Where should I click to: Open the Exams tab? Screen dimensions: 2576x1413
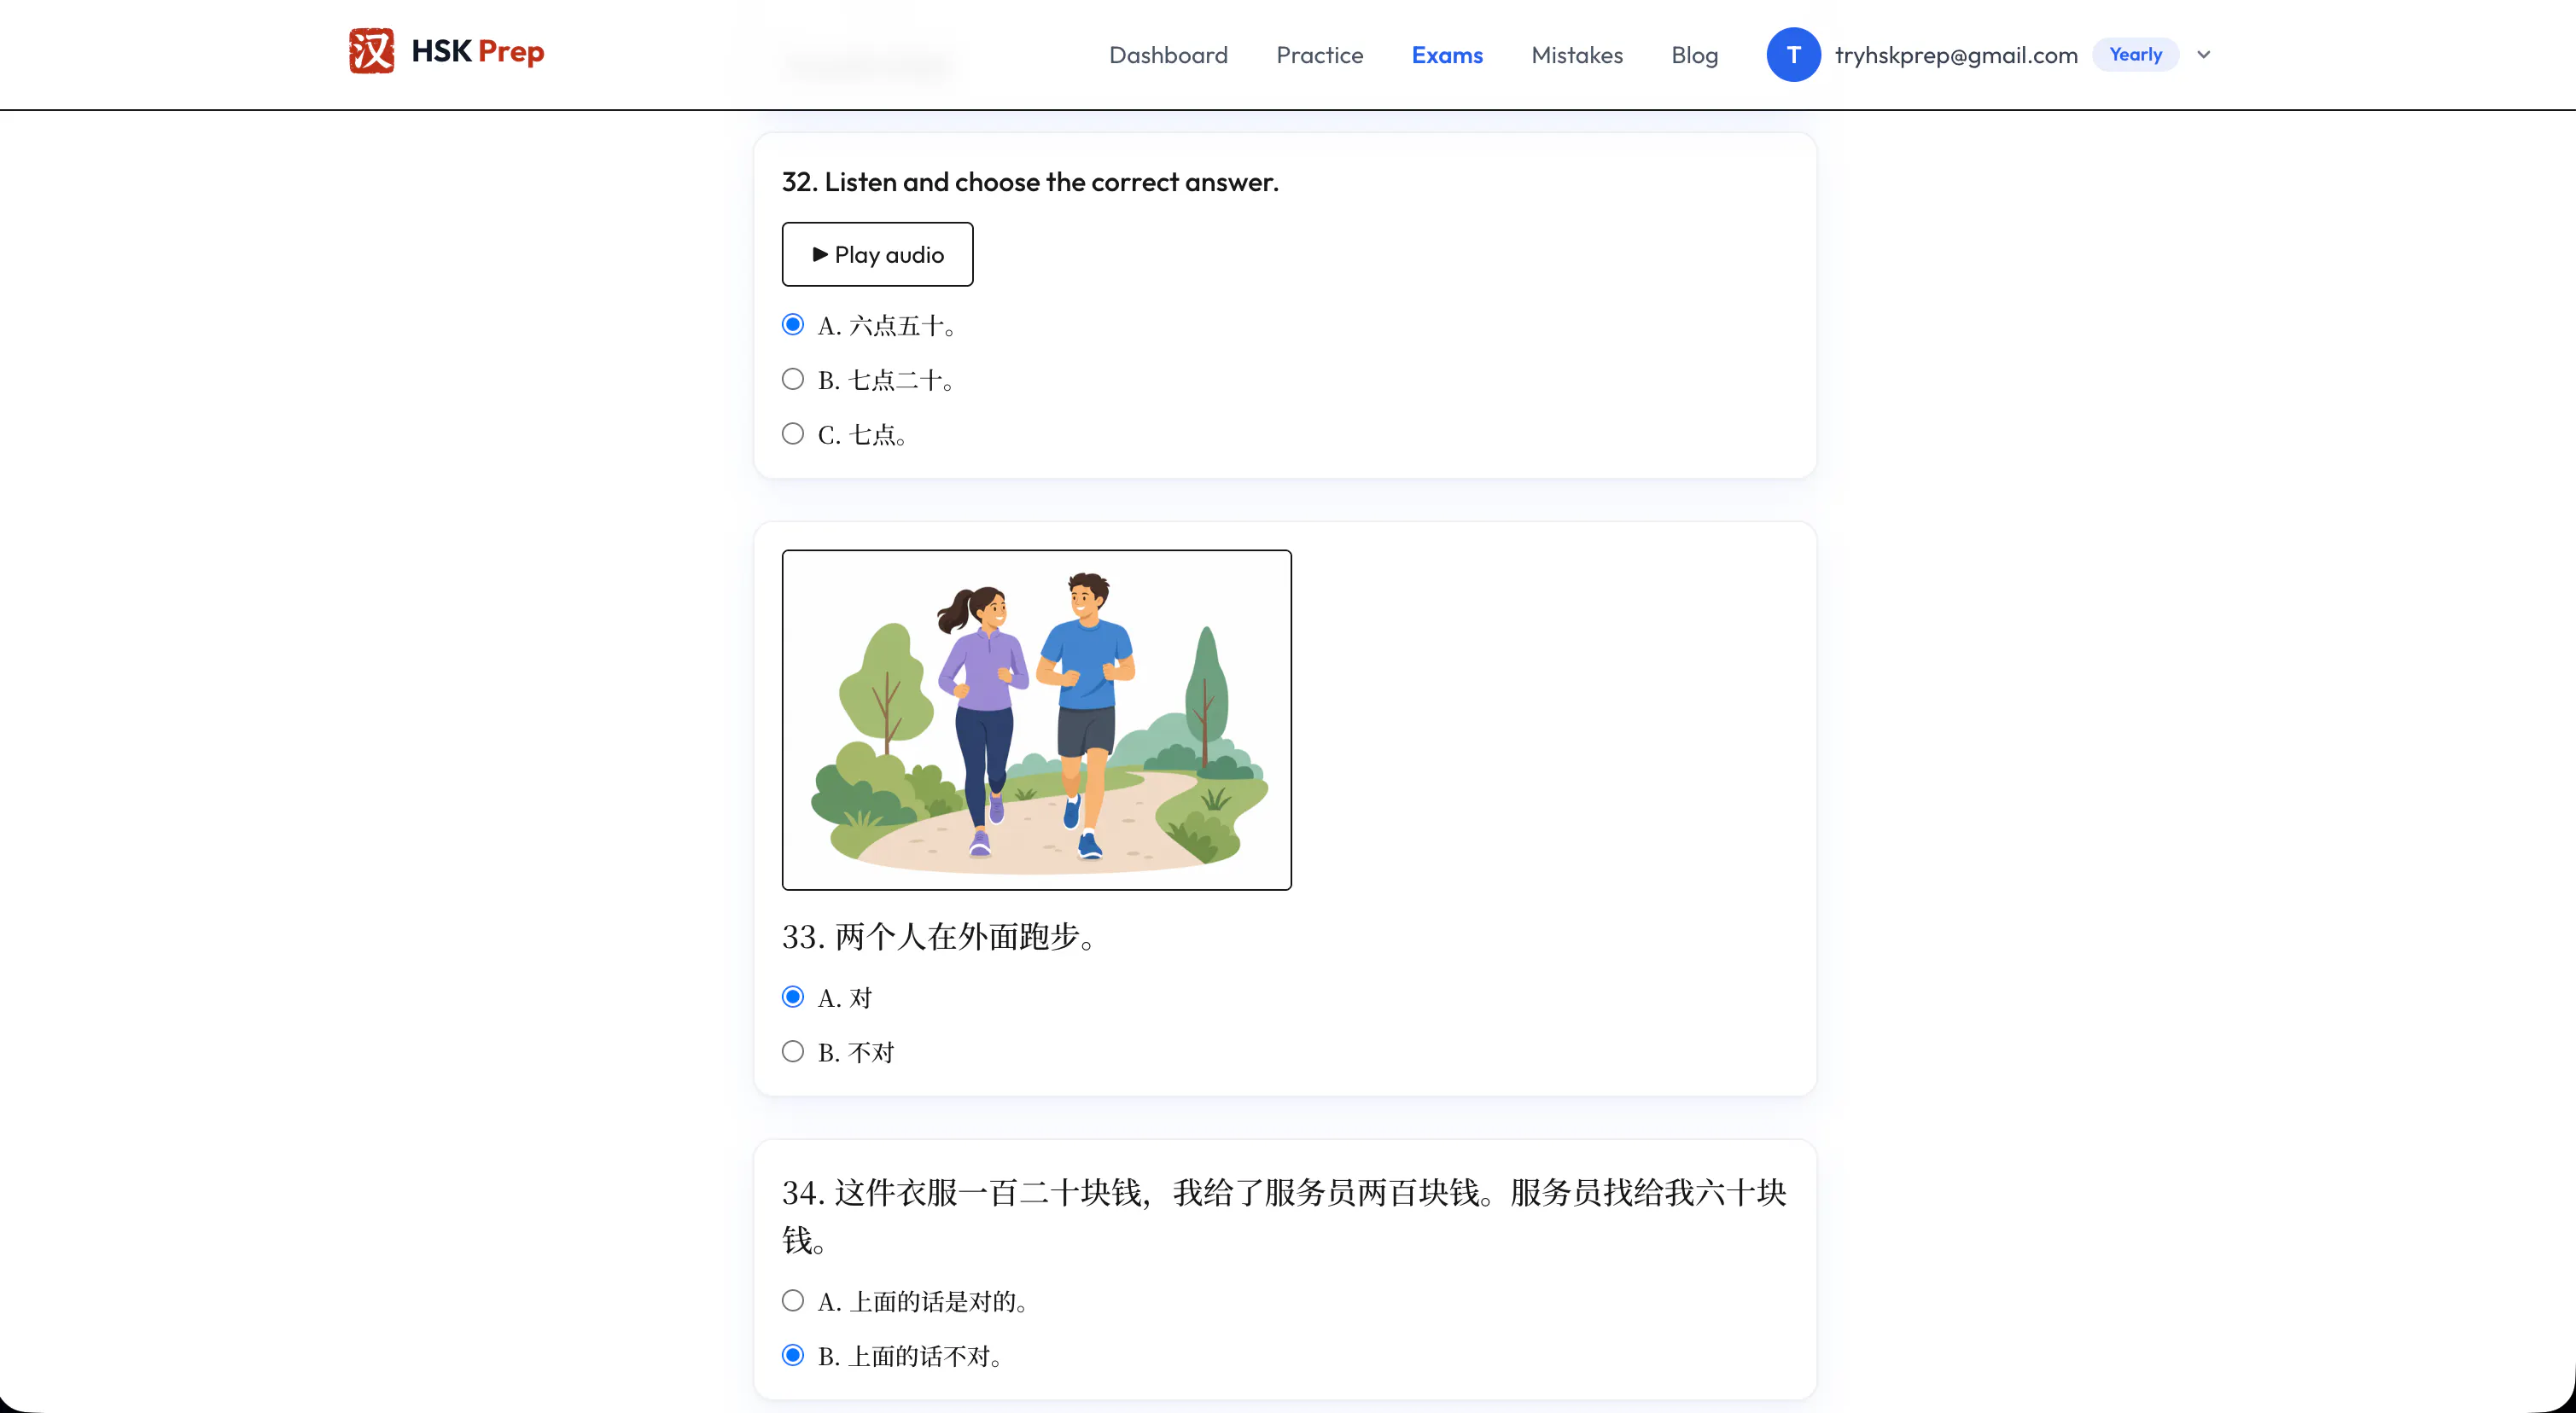tap(1446, 55)
